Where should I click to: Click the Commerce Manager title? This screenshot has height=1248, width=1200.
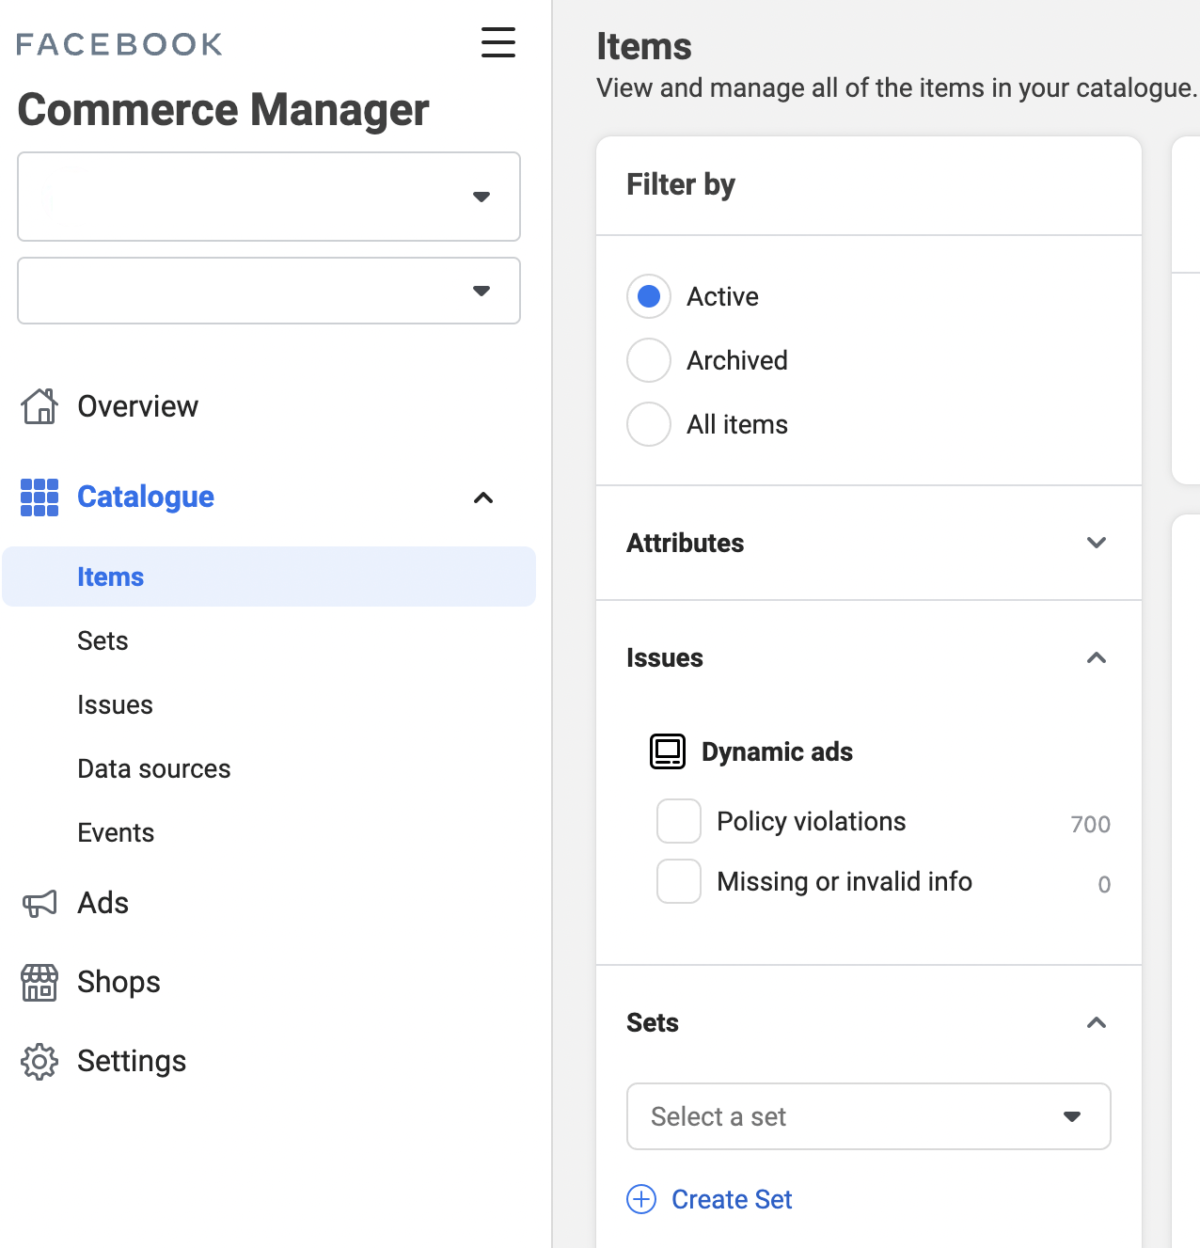click(x=224, y=110)
